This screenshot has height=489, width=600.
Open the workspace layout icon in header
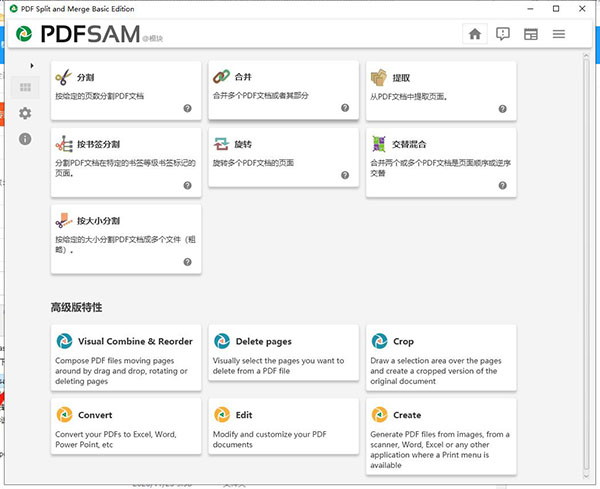(531, 34)
